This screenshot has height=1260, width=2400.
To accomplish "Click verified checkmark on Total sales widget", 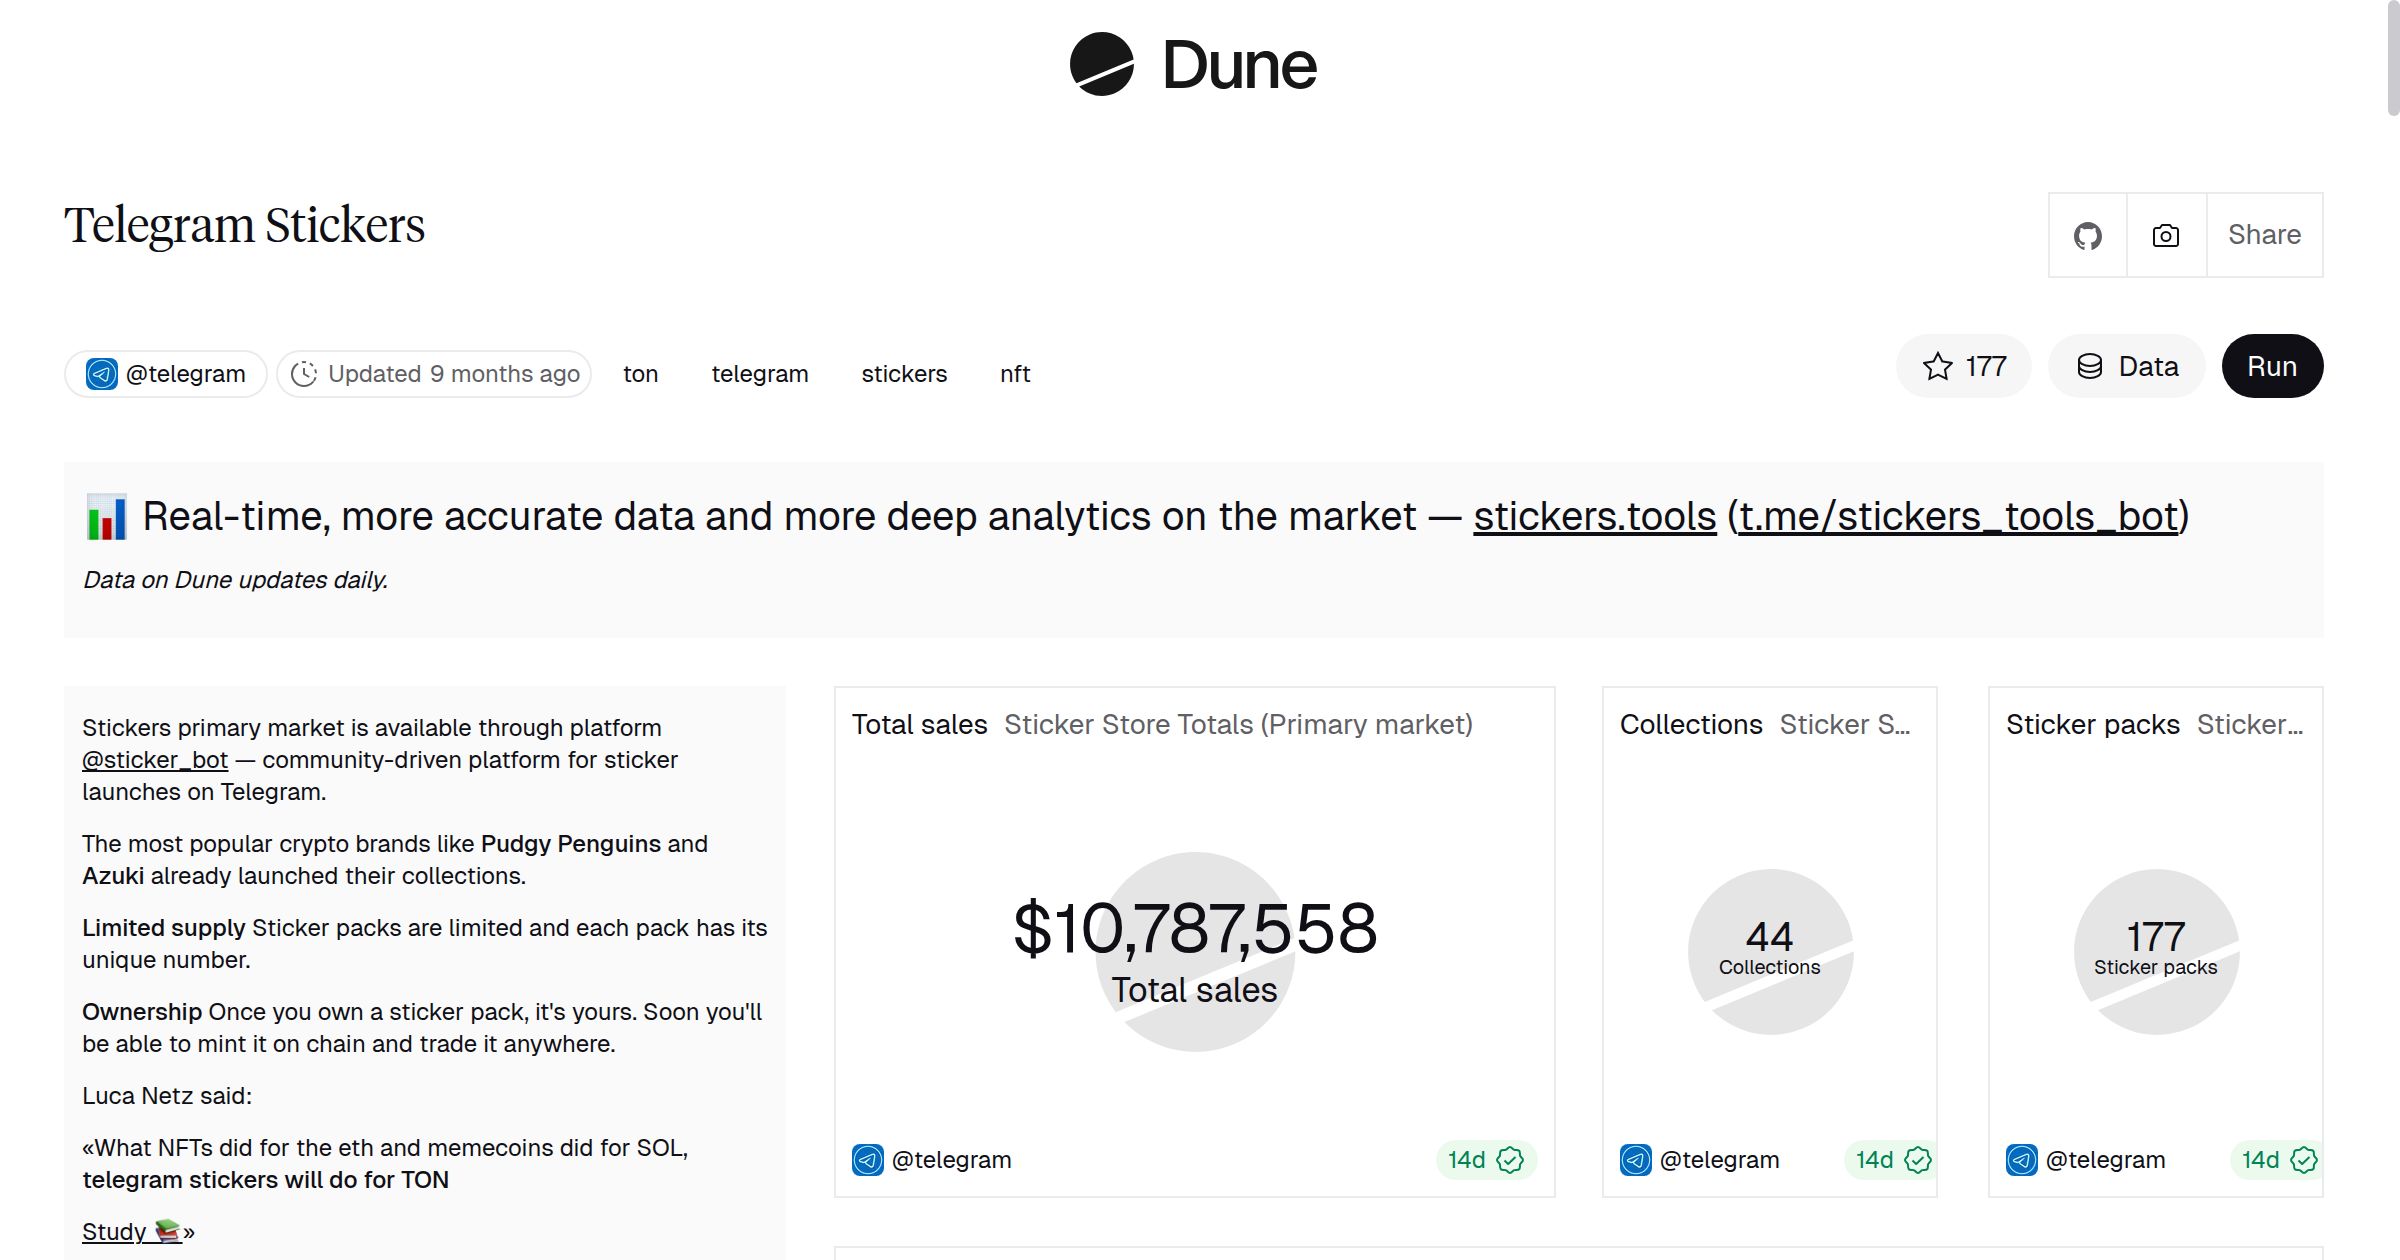I will pyautogui.click(x=1510, y=1160).
